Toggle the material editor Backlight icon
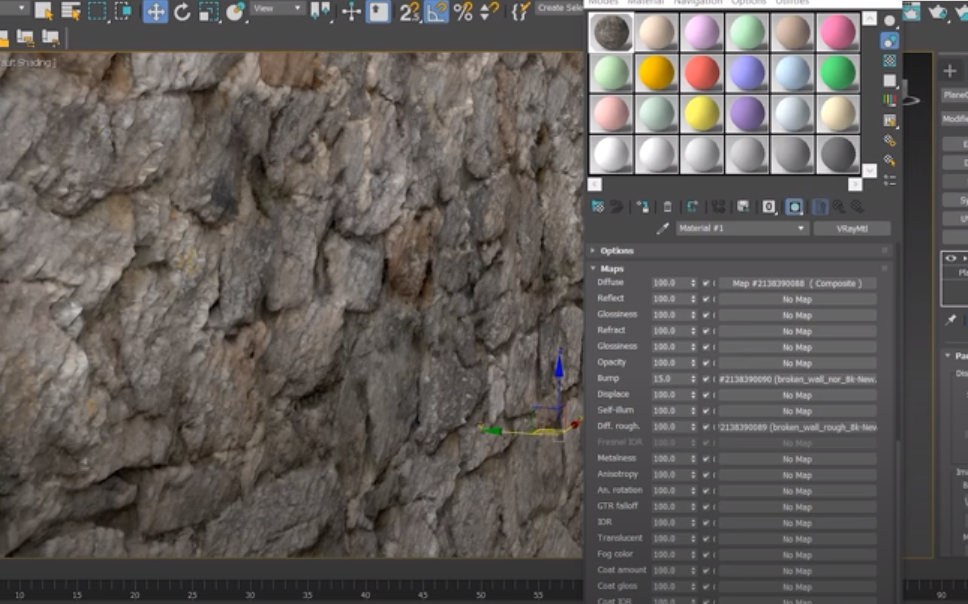This screenshot has height=604, width=968. (890, 41)
